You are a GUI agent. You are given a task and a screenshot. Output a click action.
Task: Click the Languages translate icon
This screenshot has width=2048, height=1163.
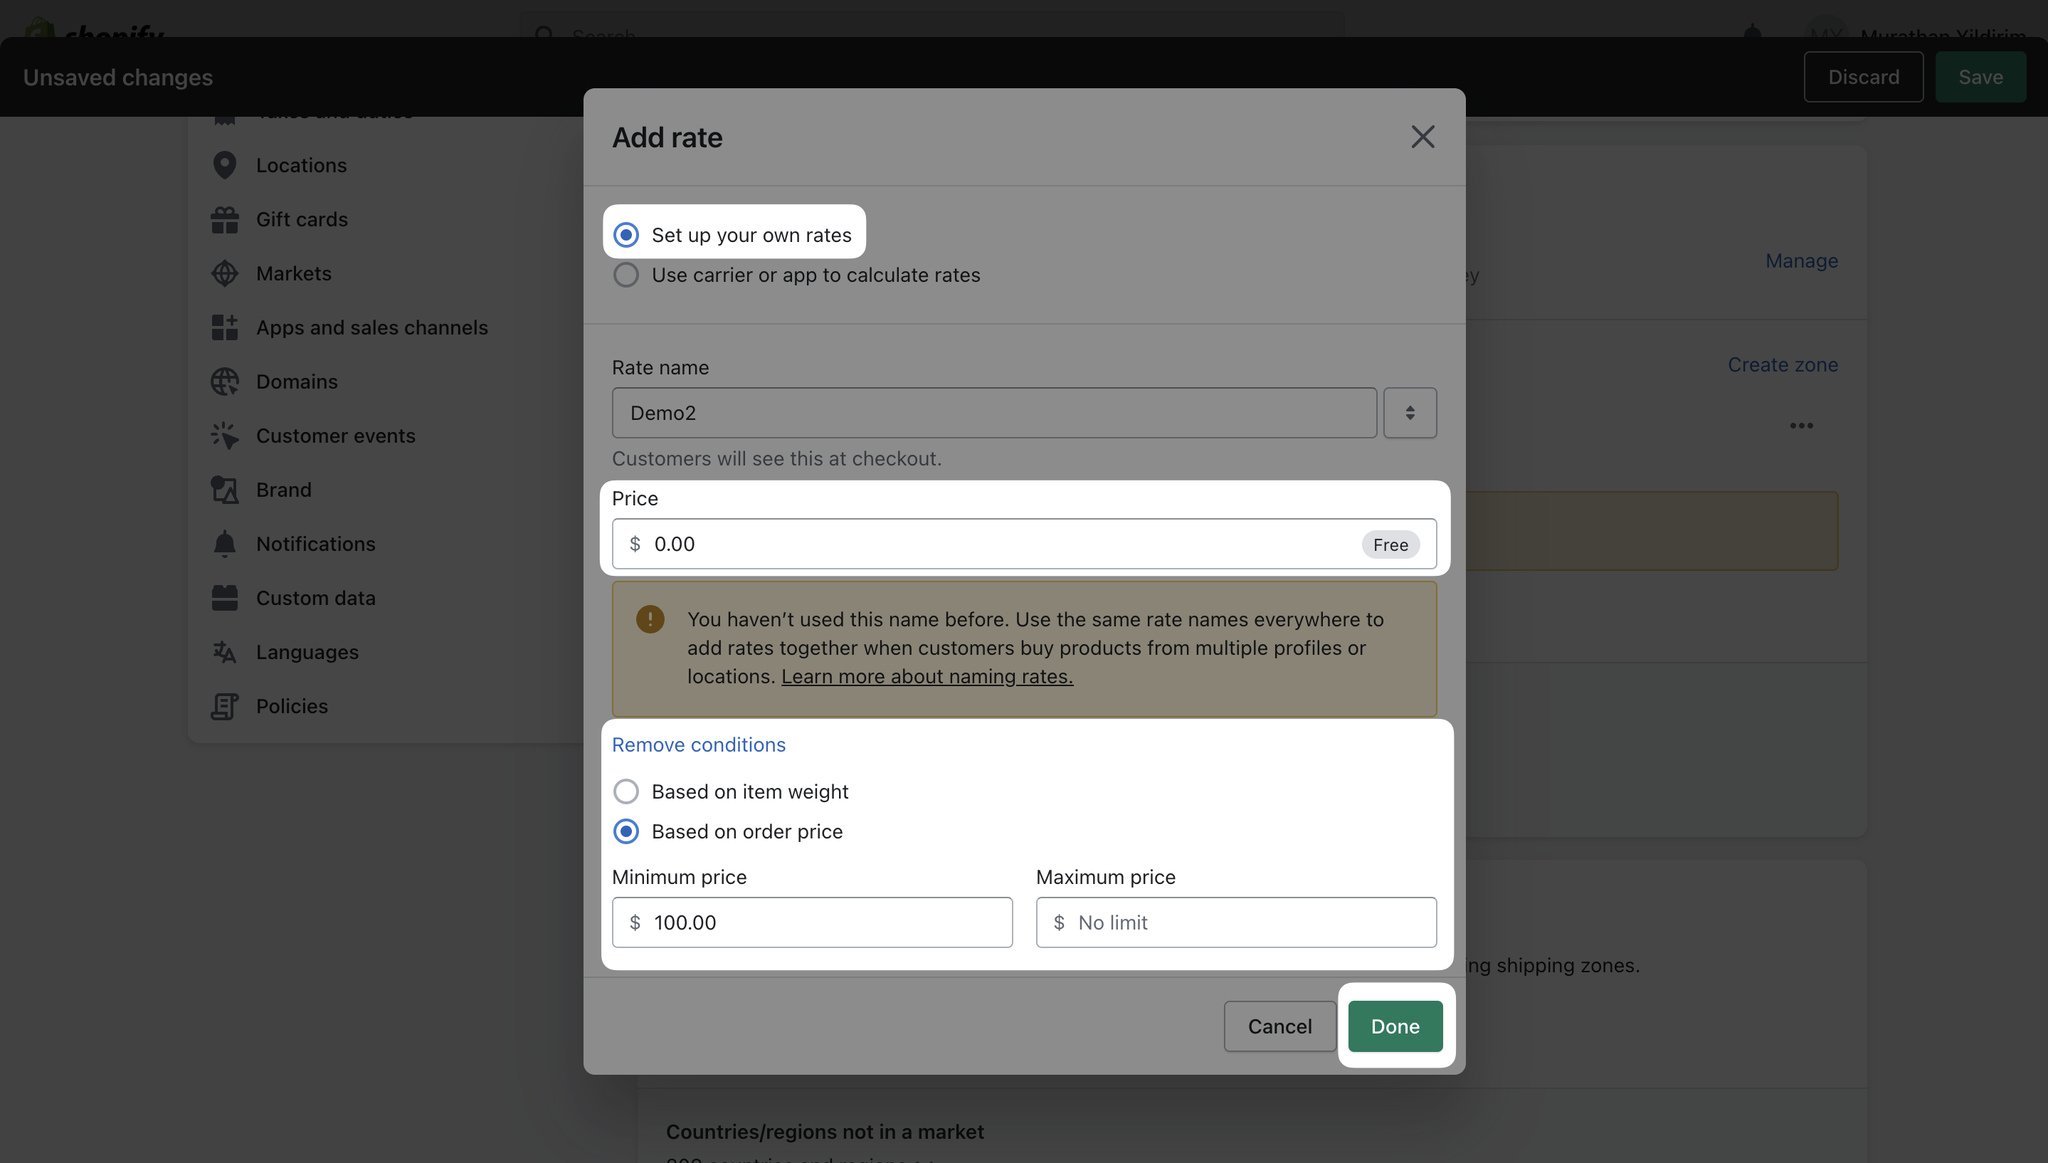225,651
